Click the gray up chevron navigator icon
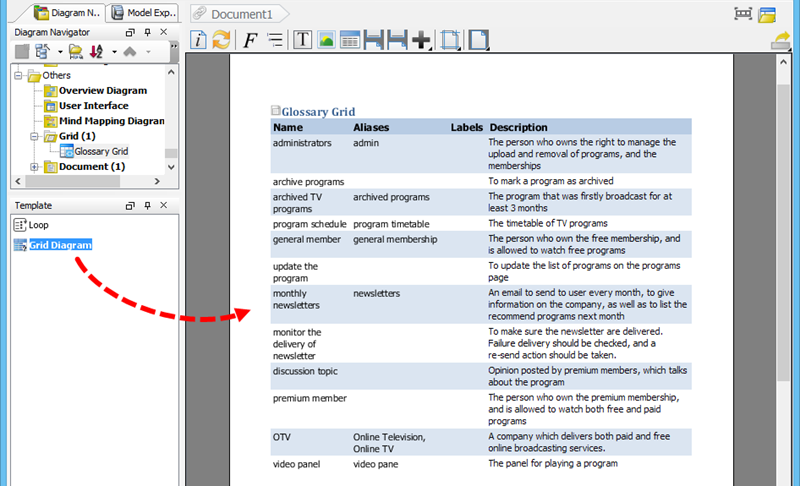Image resolution: width=800 pixels, height=486 pixels. point(130,52)
